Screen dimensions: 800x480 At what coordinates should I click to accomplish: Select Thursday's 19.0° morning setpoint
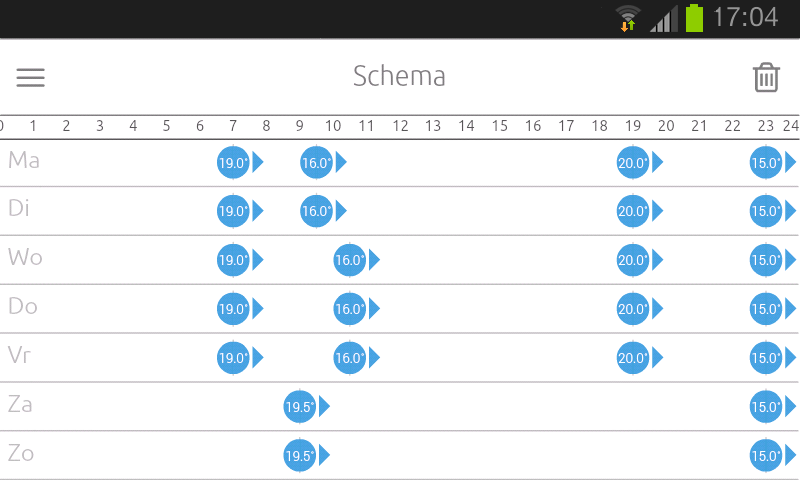(233, 309)
